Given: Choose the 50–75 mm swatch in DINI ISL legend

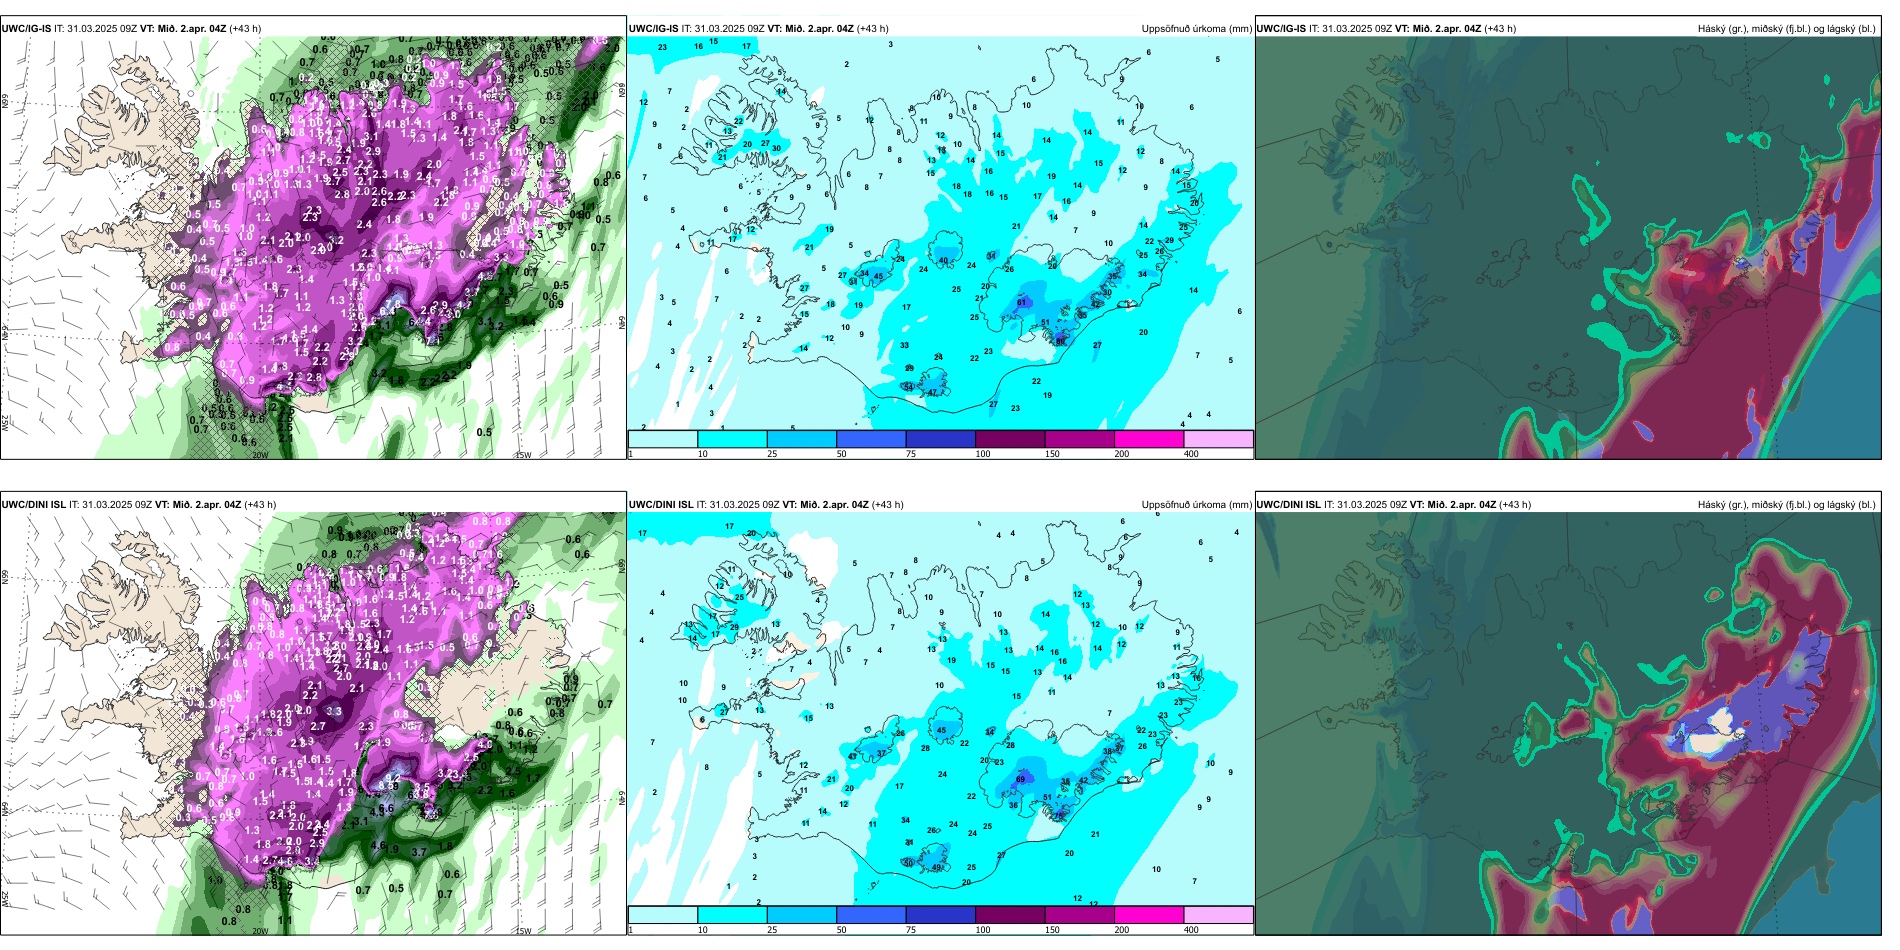Looking at the screenshot, I should point(871,915).
